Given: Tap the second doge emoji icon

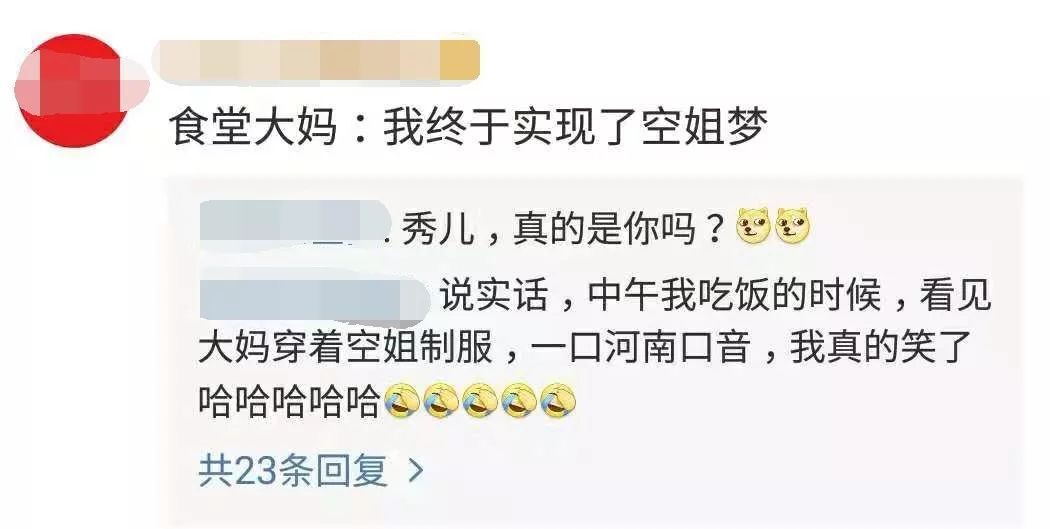Looking at the screenshot, I should [792, 226].
